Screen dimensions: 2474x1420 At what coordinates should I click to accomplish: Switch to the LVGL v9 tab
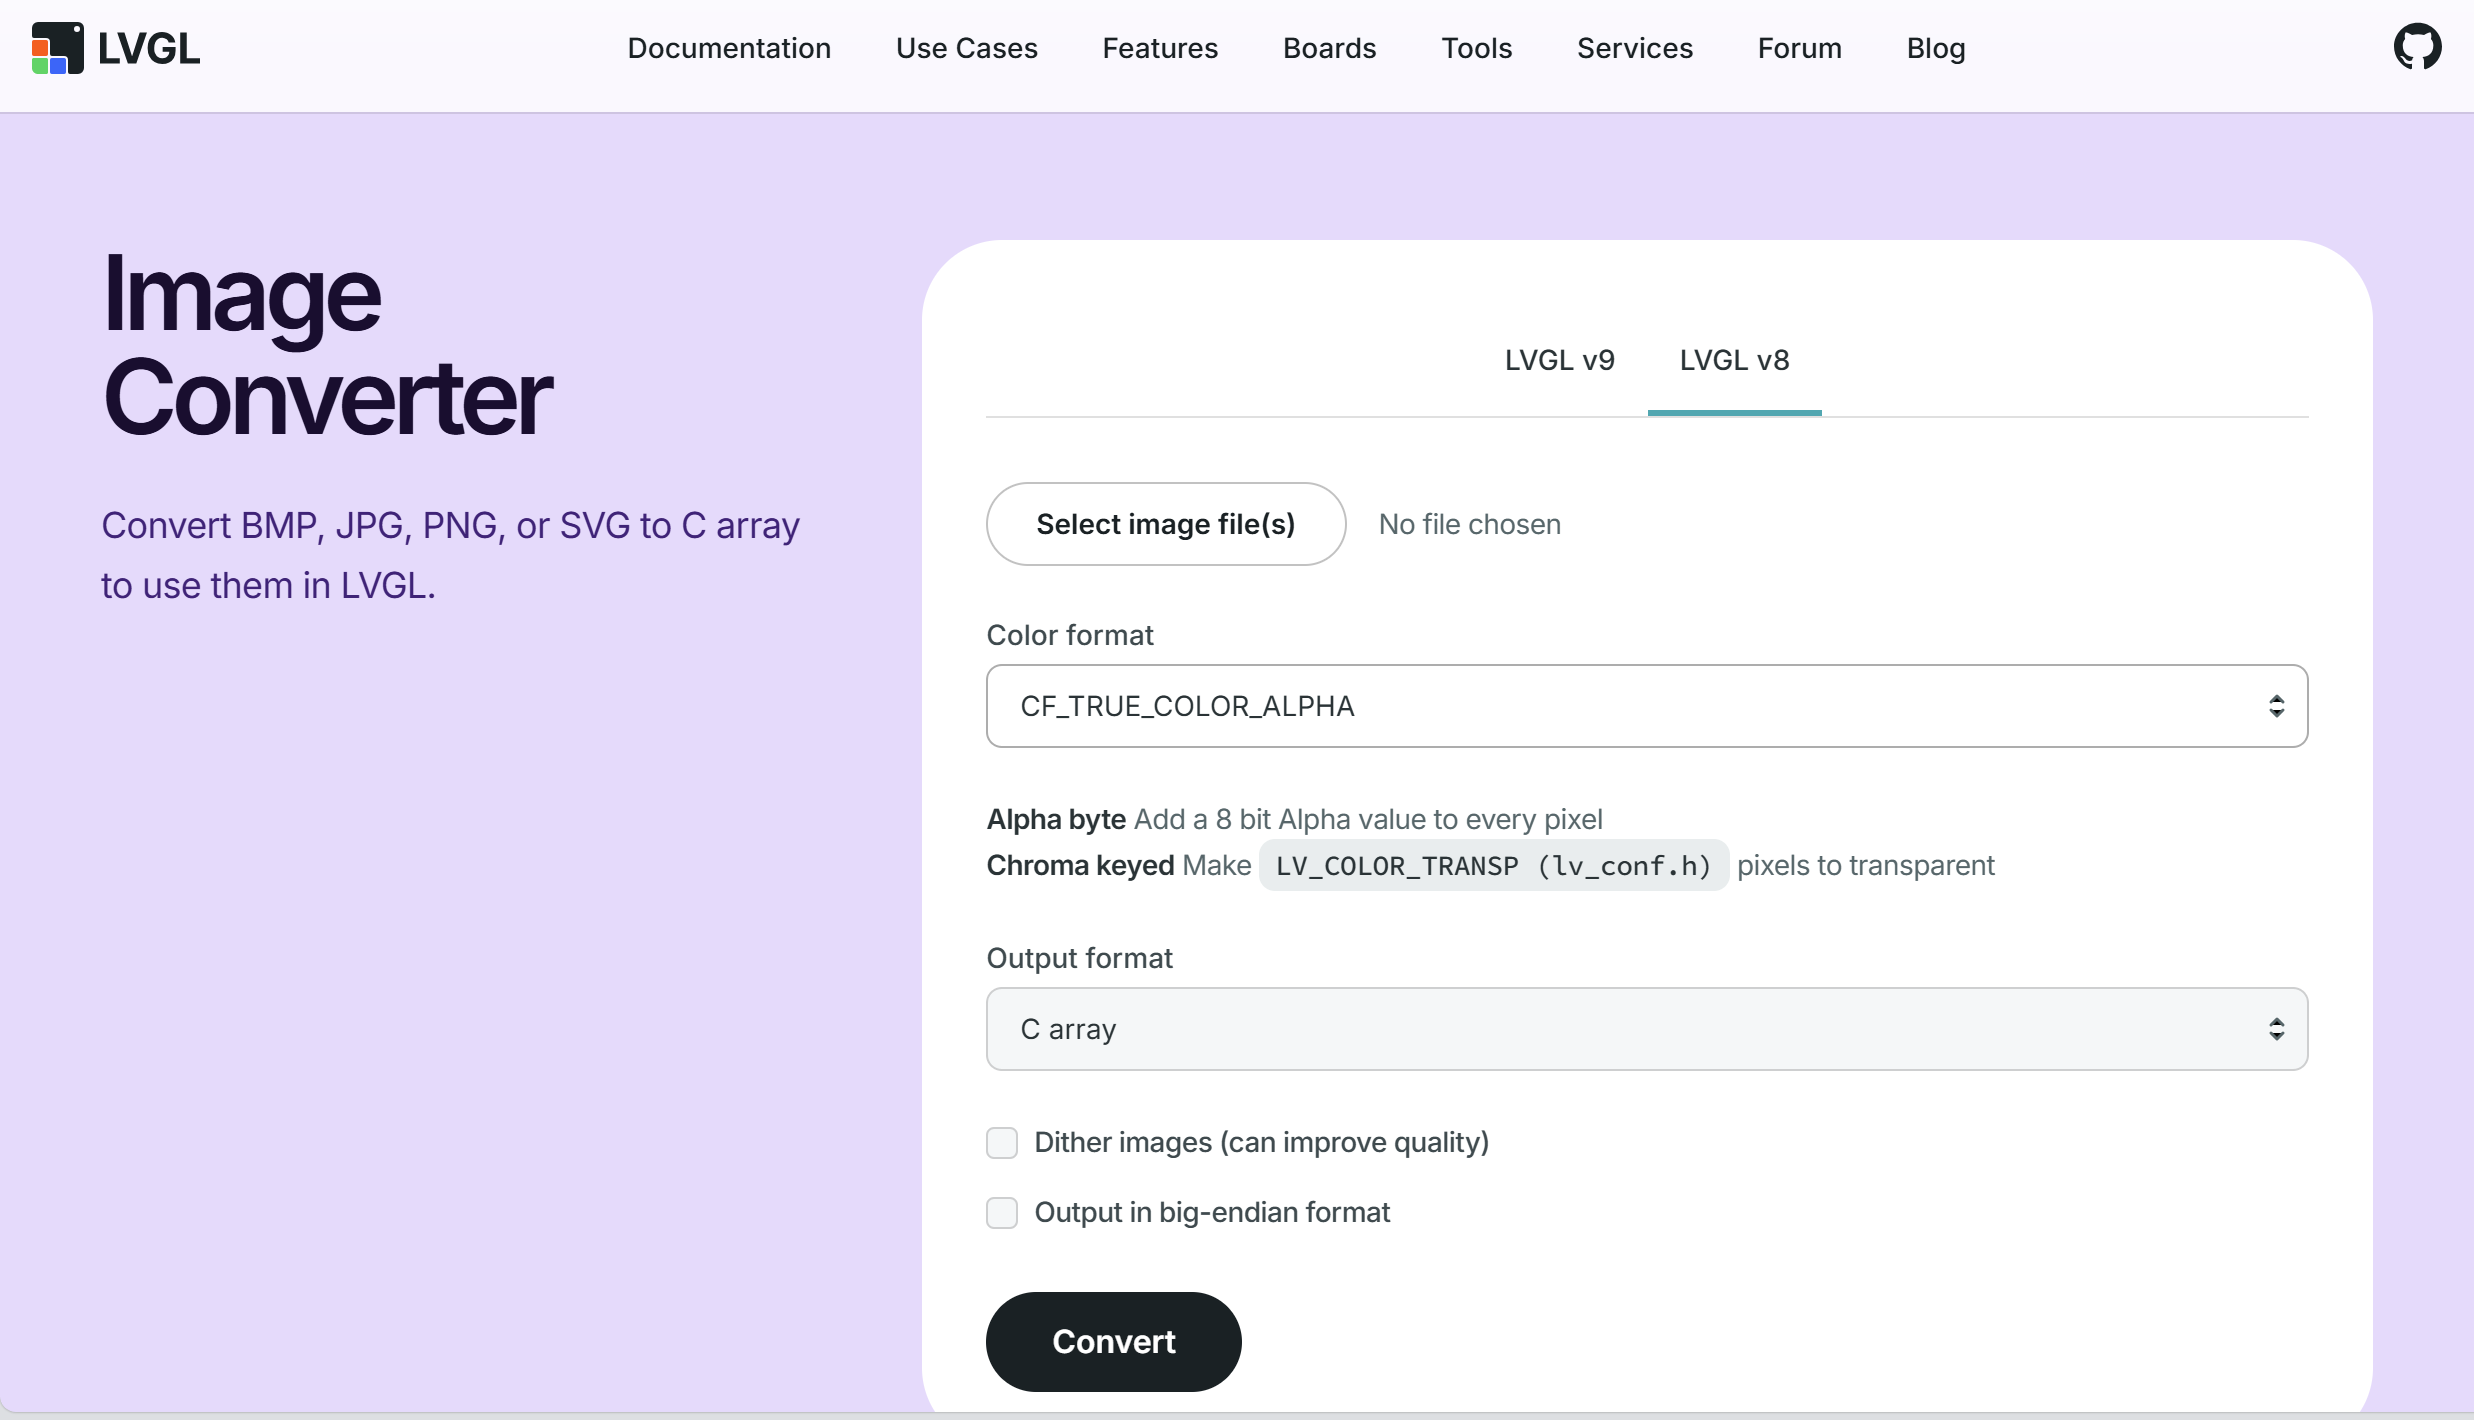tap(1559, 360)
